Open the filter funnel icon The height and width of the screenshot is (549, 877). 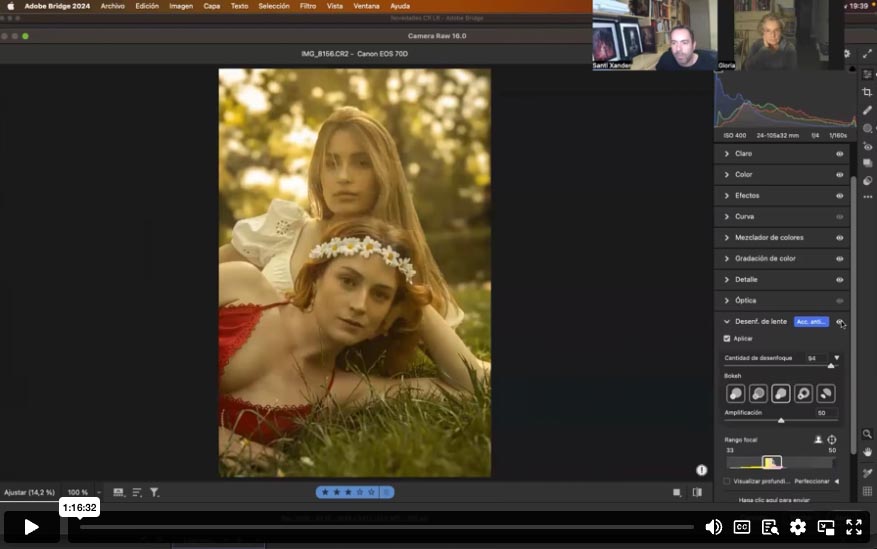[154, 493]
